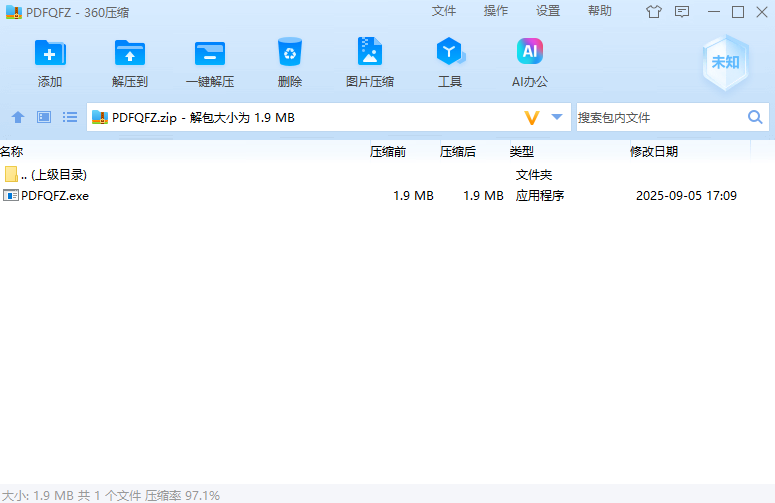Click the 文件夹 type cell
This screenshot has height=503, width=775.
tap(534, 174)
